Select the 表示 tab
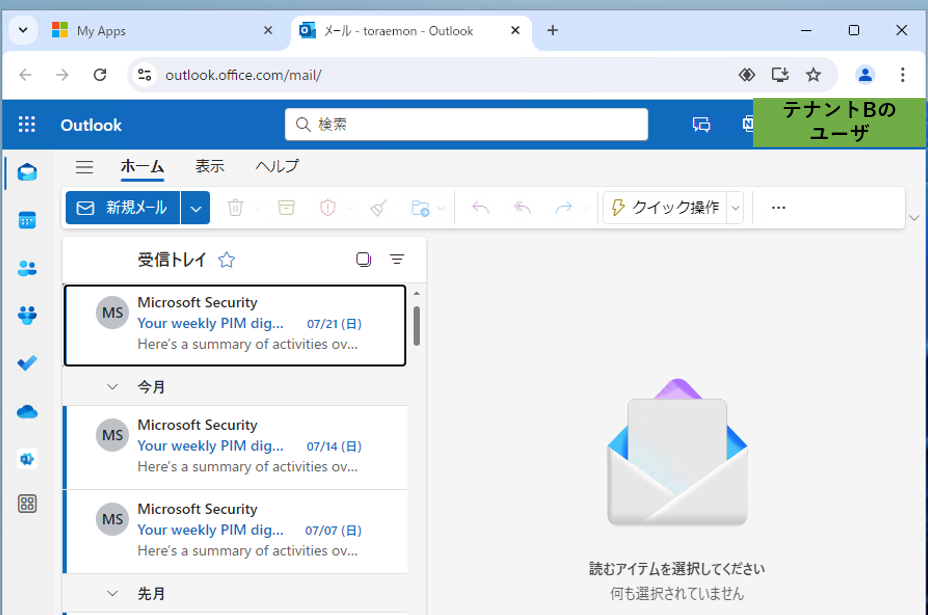 pos(210,166)
